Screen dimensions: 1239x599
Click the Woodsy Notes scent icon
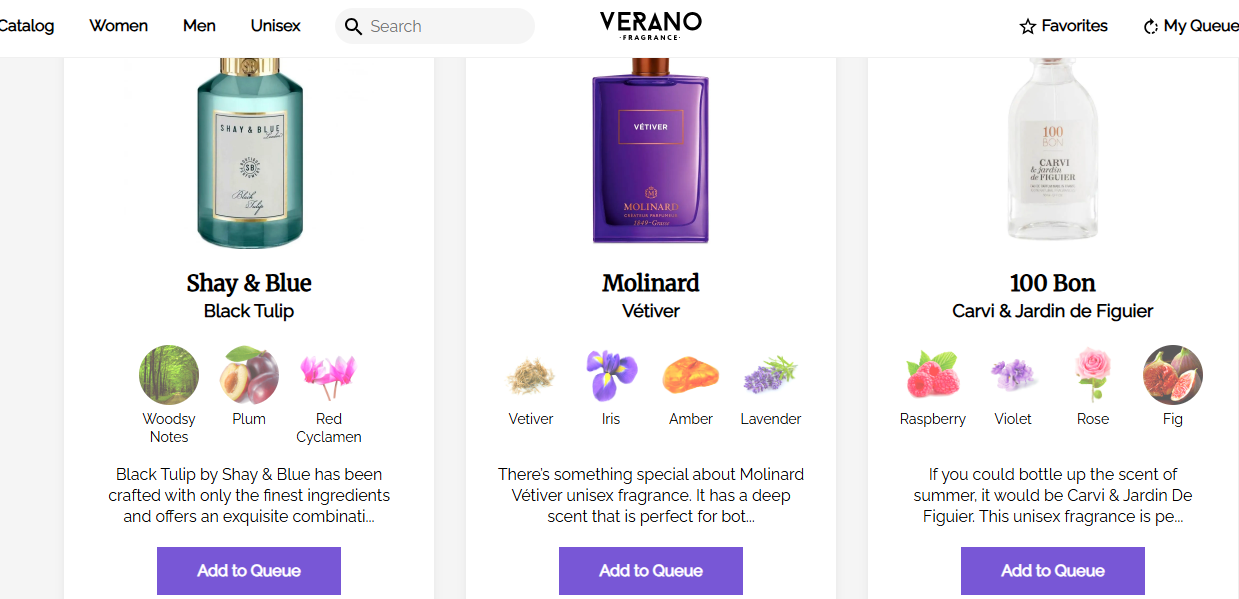pos(169,376)
